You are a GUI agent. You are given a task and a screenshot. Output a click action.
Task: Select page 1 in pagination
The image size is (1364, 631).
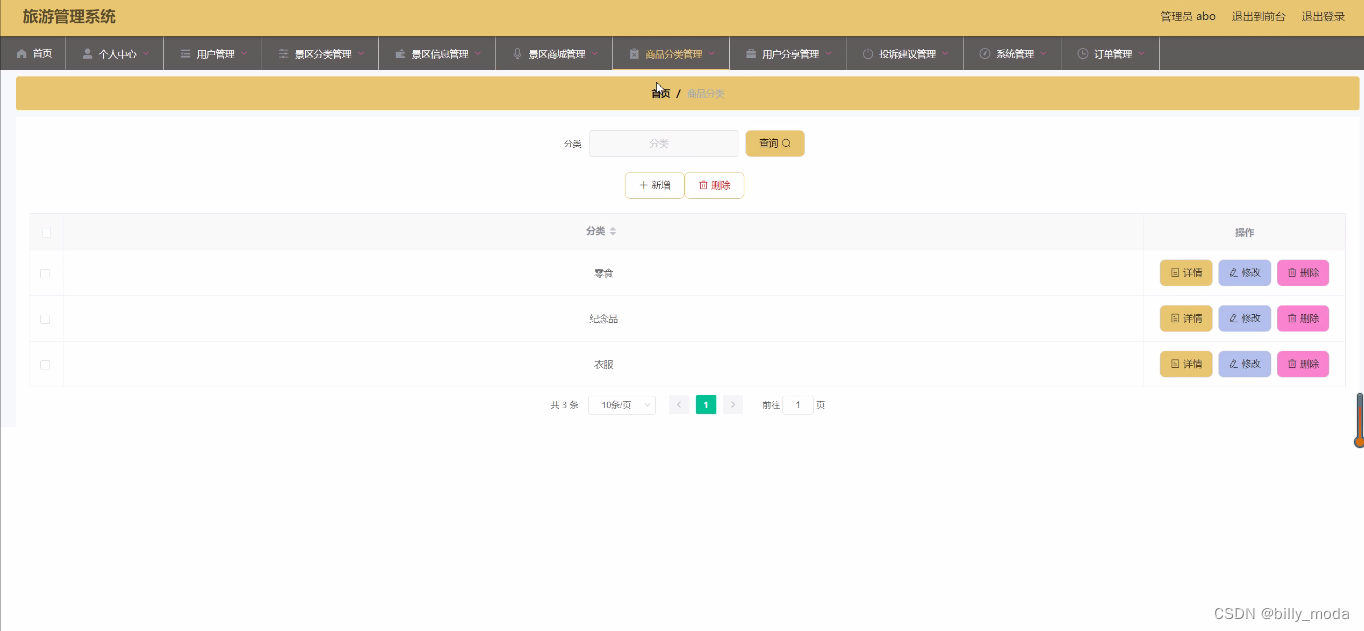pyautogui.click(x=706, y=405)
